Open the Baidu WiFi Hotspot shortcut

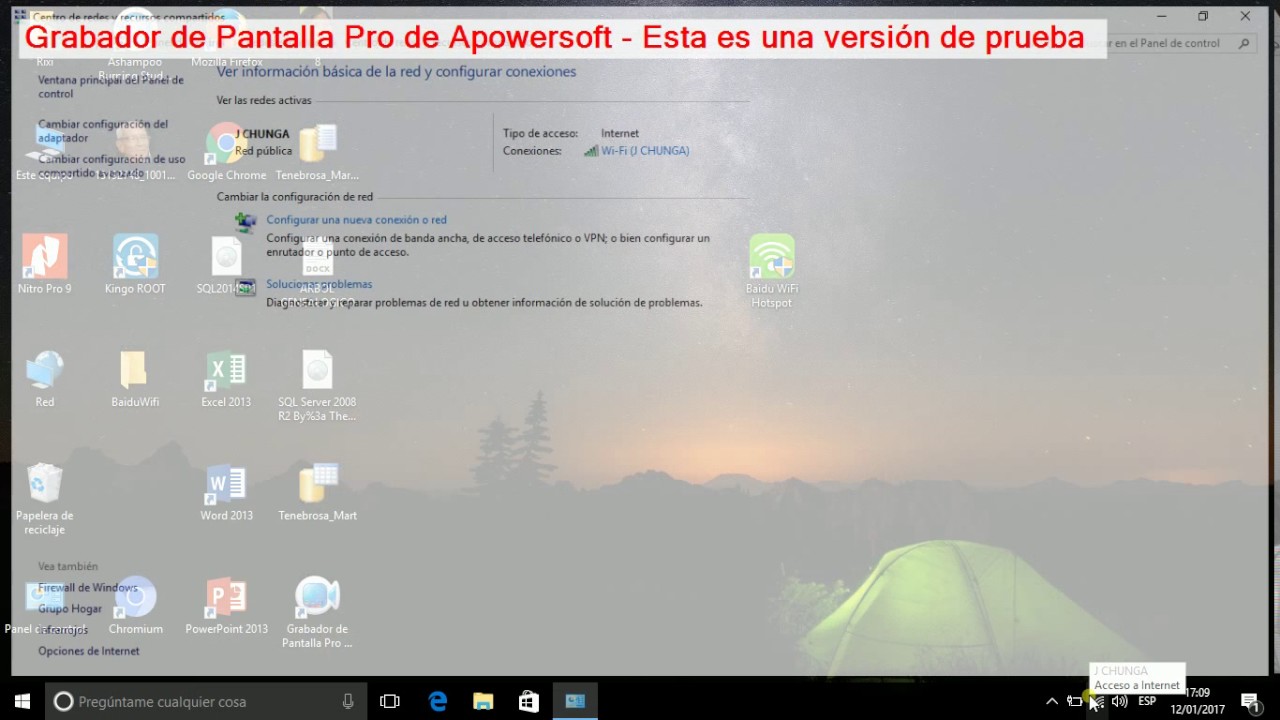(x=771, y=270)
